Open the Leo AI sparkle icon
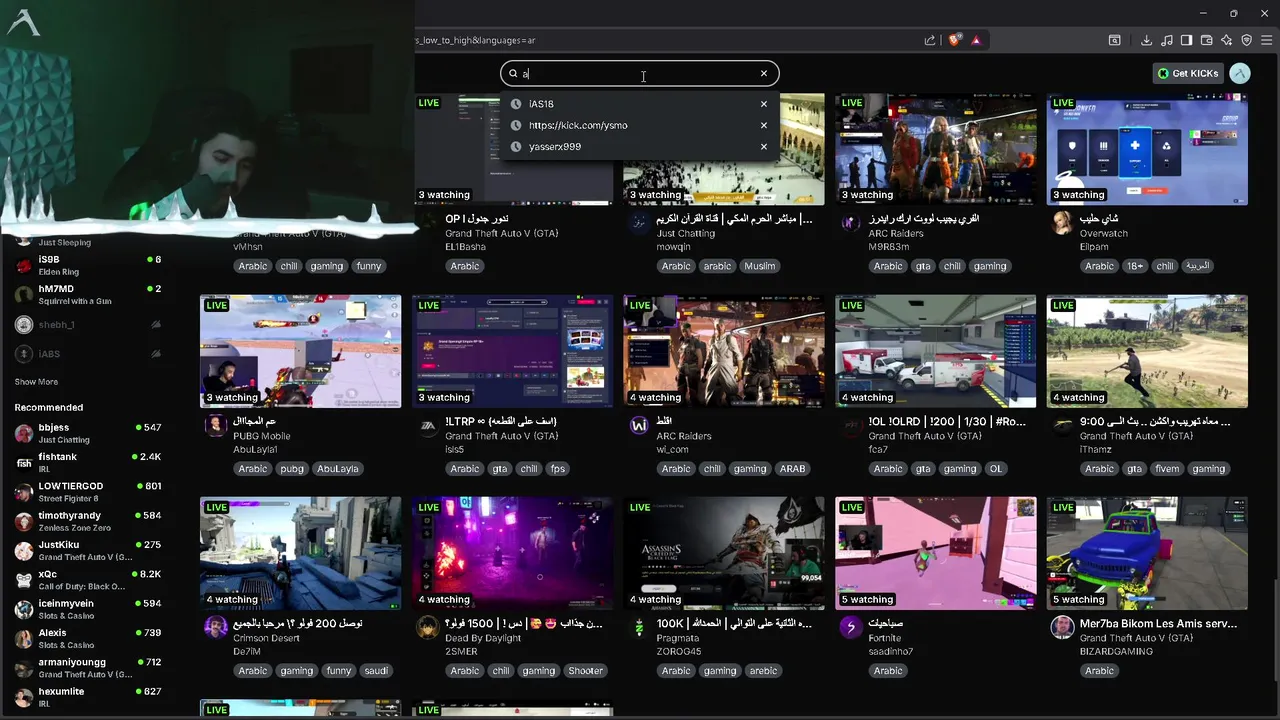The height and width of the screenshot is (720, 1280). point(1226,40)
